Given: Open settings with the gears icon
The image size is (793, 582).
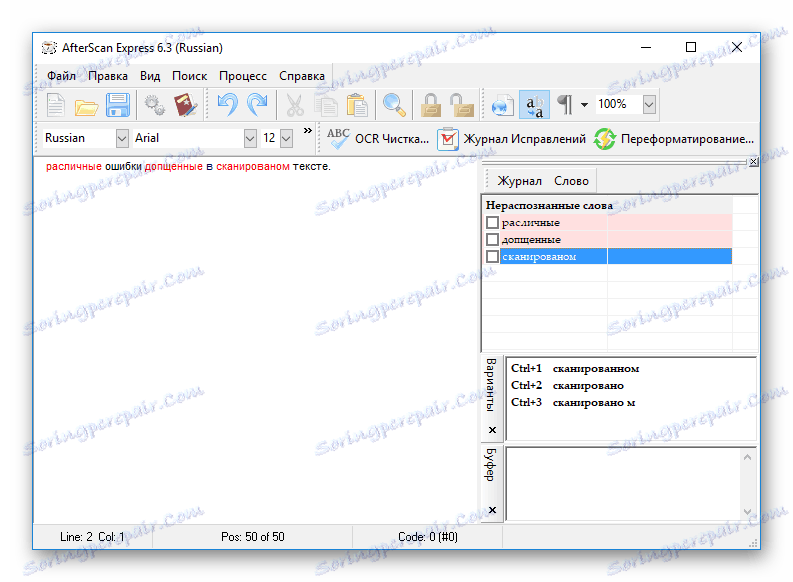Looking at the screenshot, I should click(154, 105).
